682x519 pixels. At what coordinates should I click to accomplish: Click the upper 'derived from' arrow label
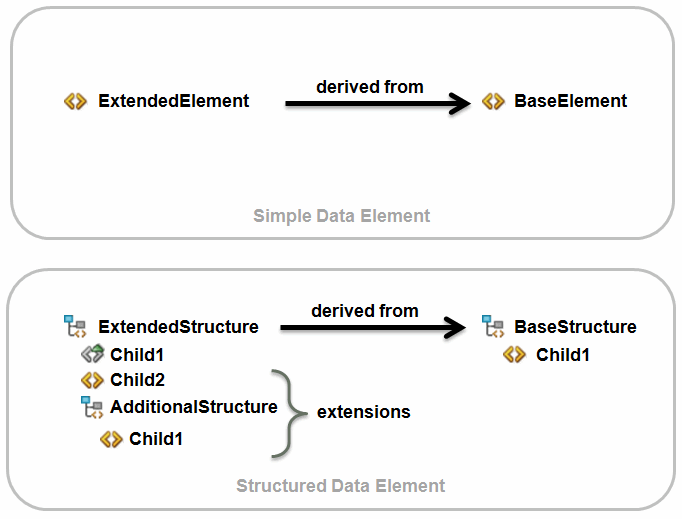(x=370, y=87)
